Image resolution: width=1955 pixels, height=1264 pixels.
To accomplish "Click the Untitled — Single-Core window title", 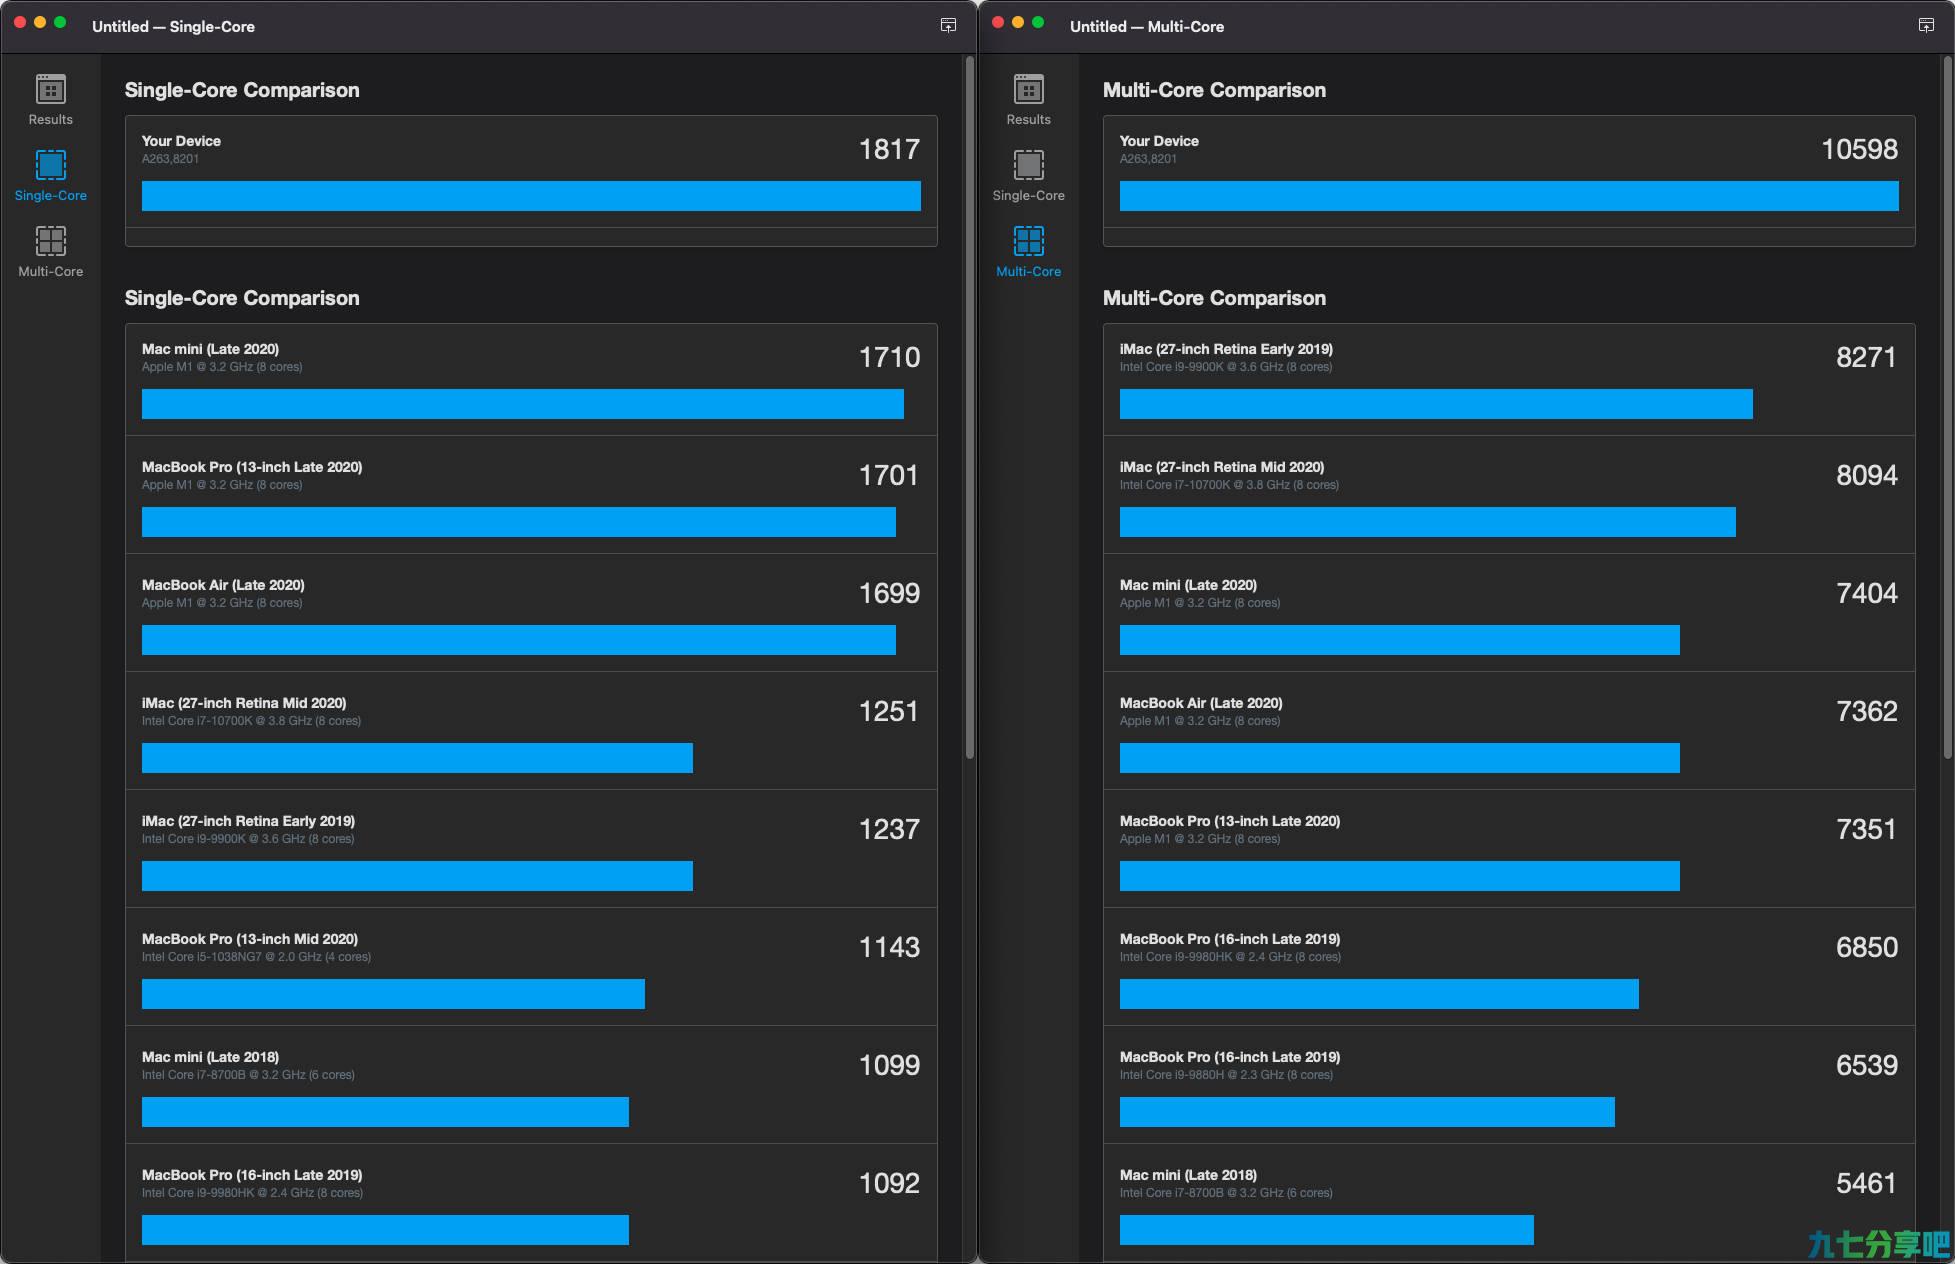I will pyautogui.click(x=173, y=26).
